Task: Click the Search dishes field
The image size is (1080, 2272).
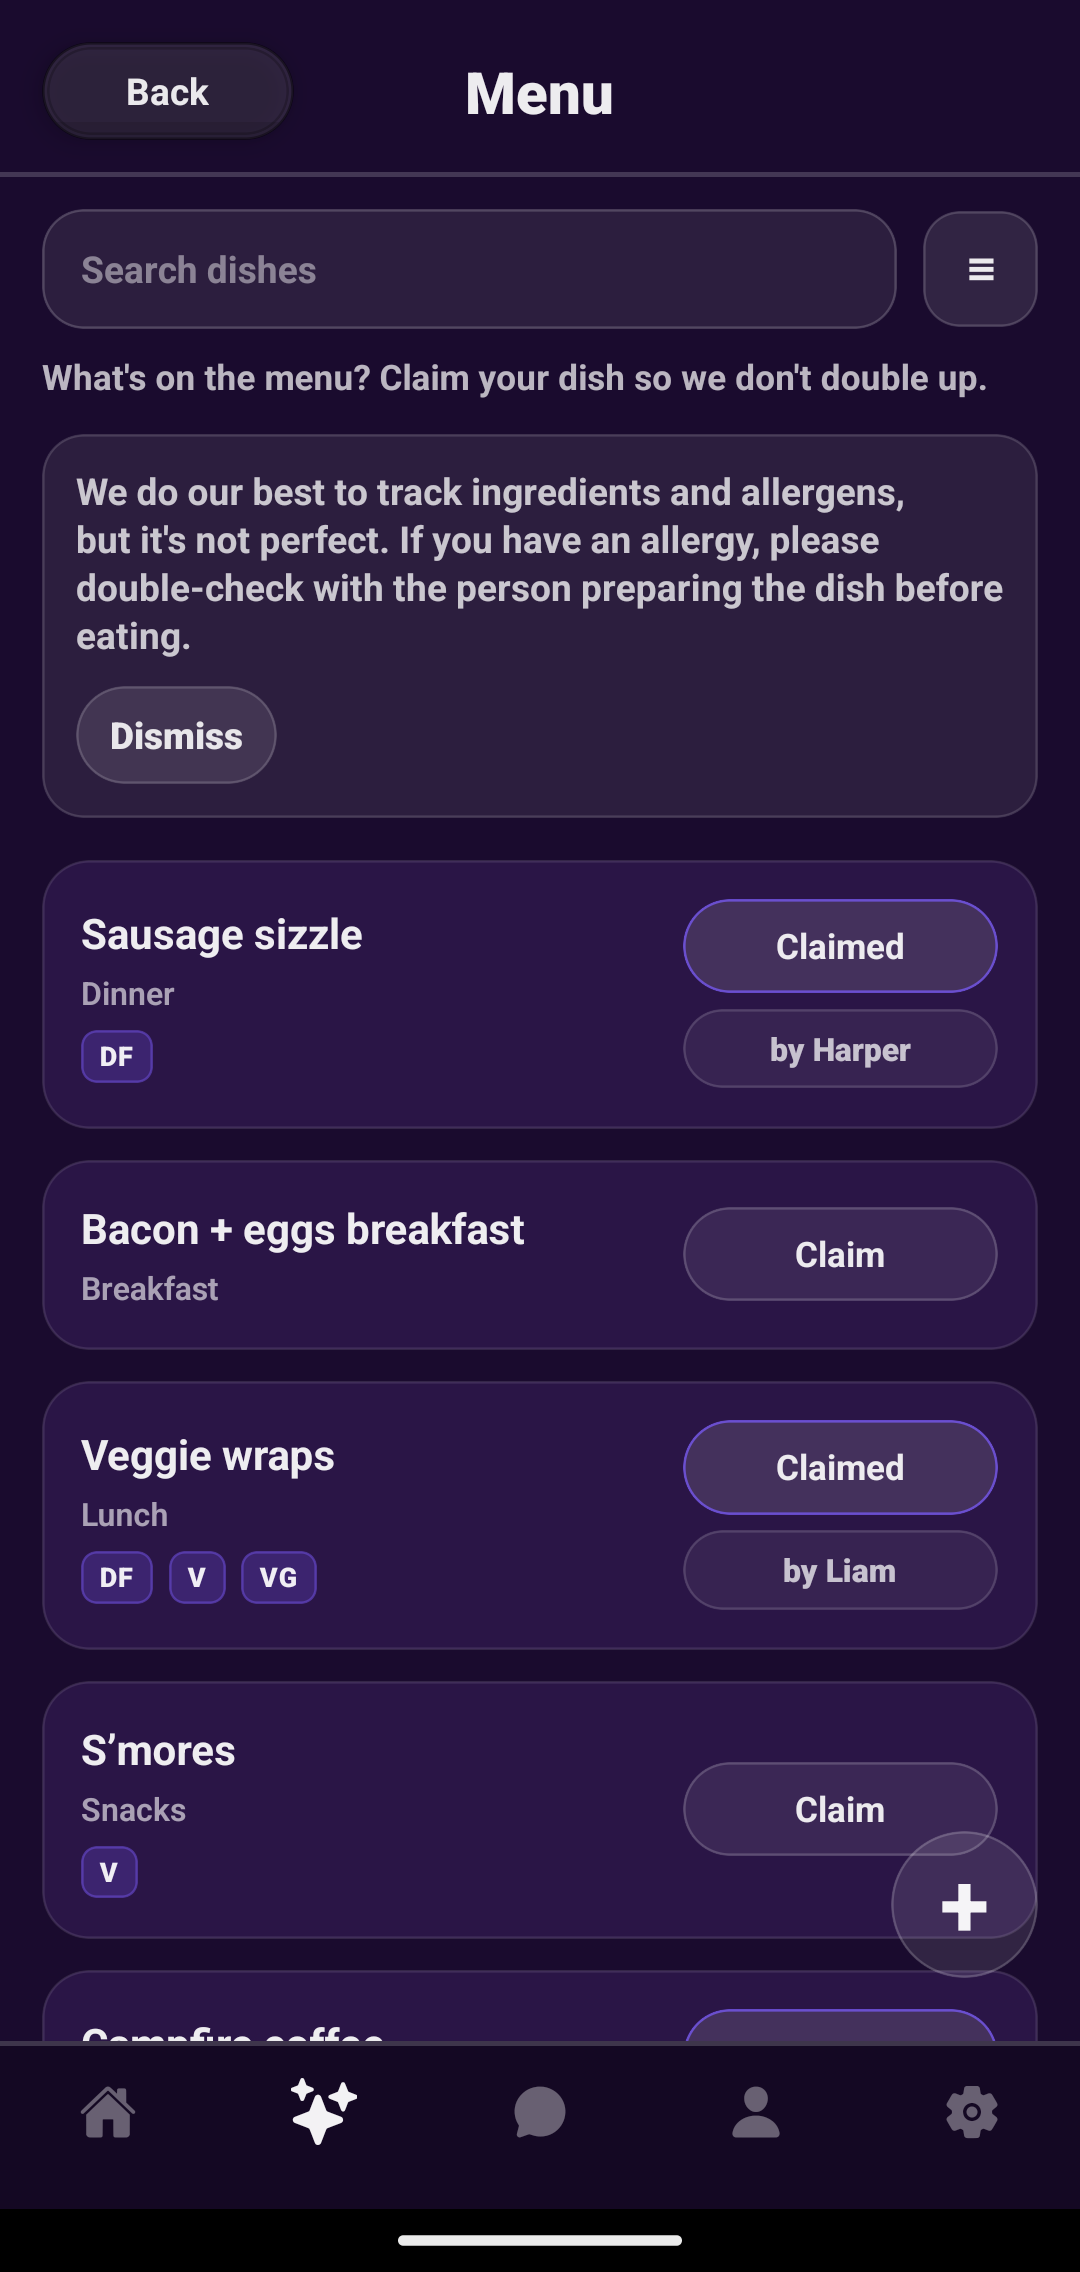Action: point(468,269)
